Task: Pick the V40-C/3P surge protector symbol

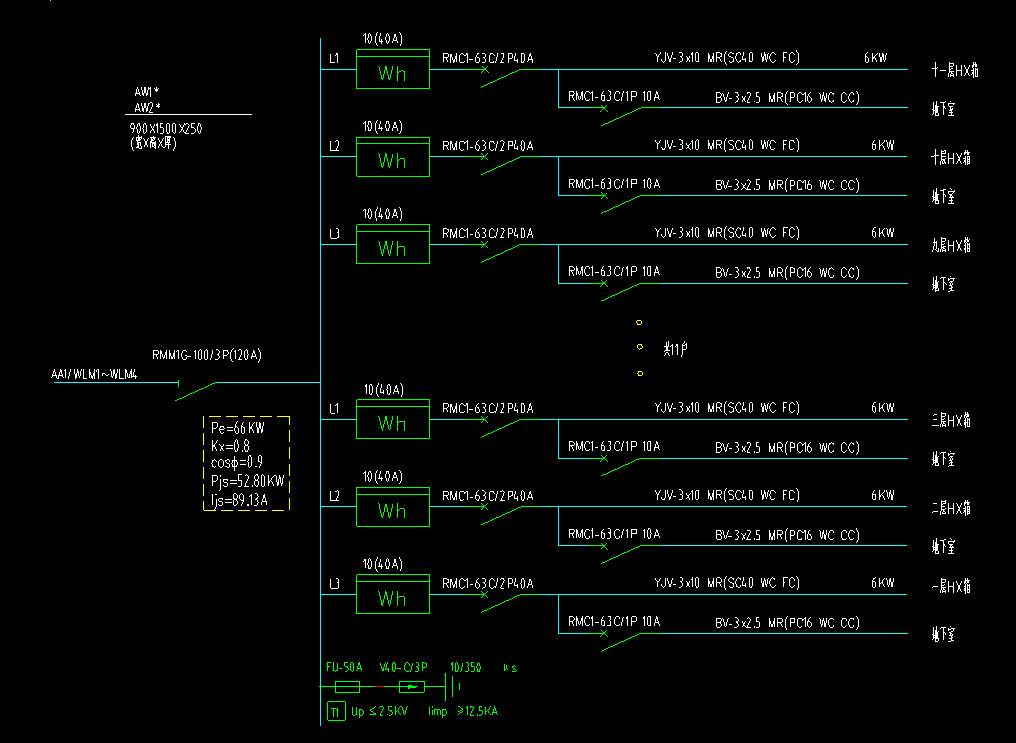Action: [x=411, y=687]
